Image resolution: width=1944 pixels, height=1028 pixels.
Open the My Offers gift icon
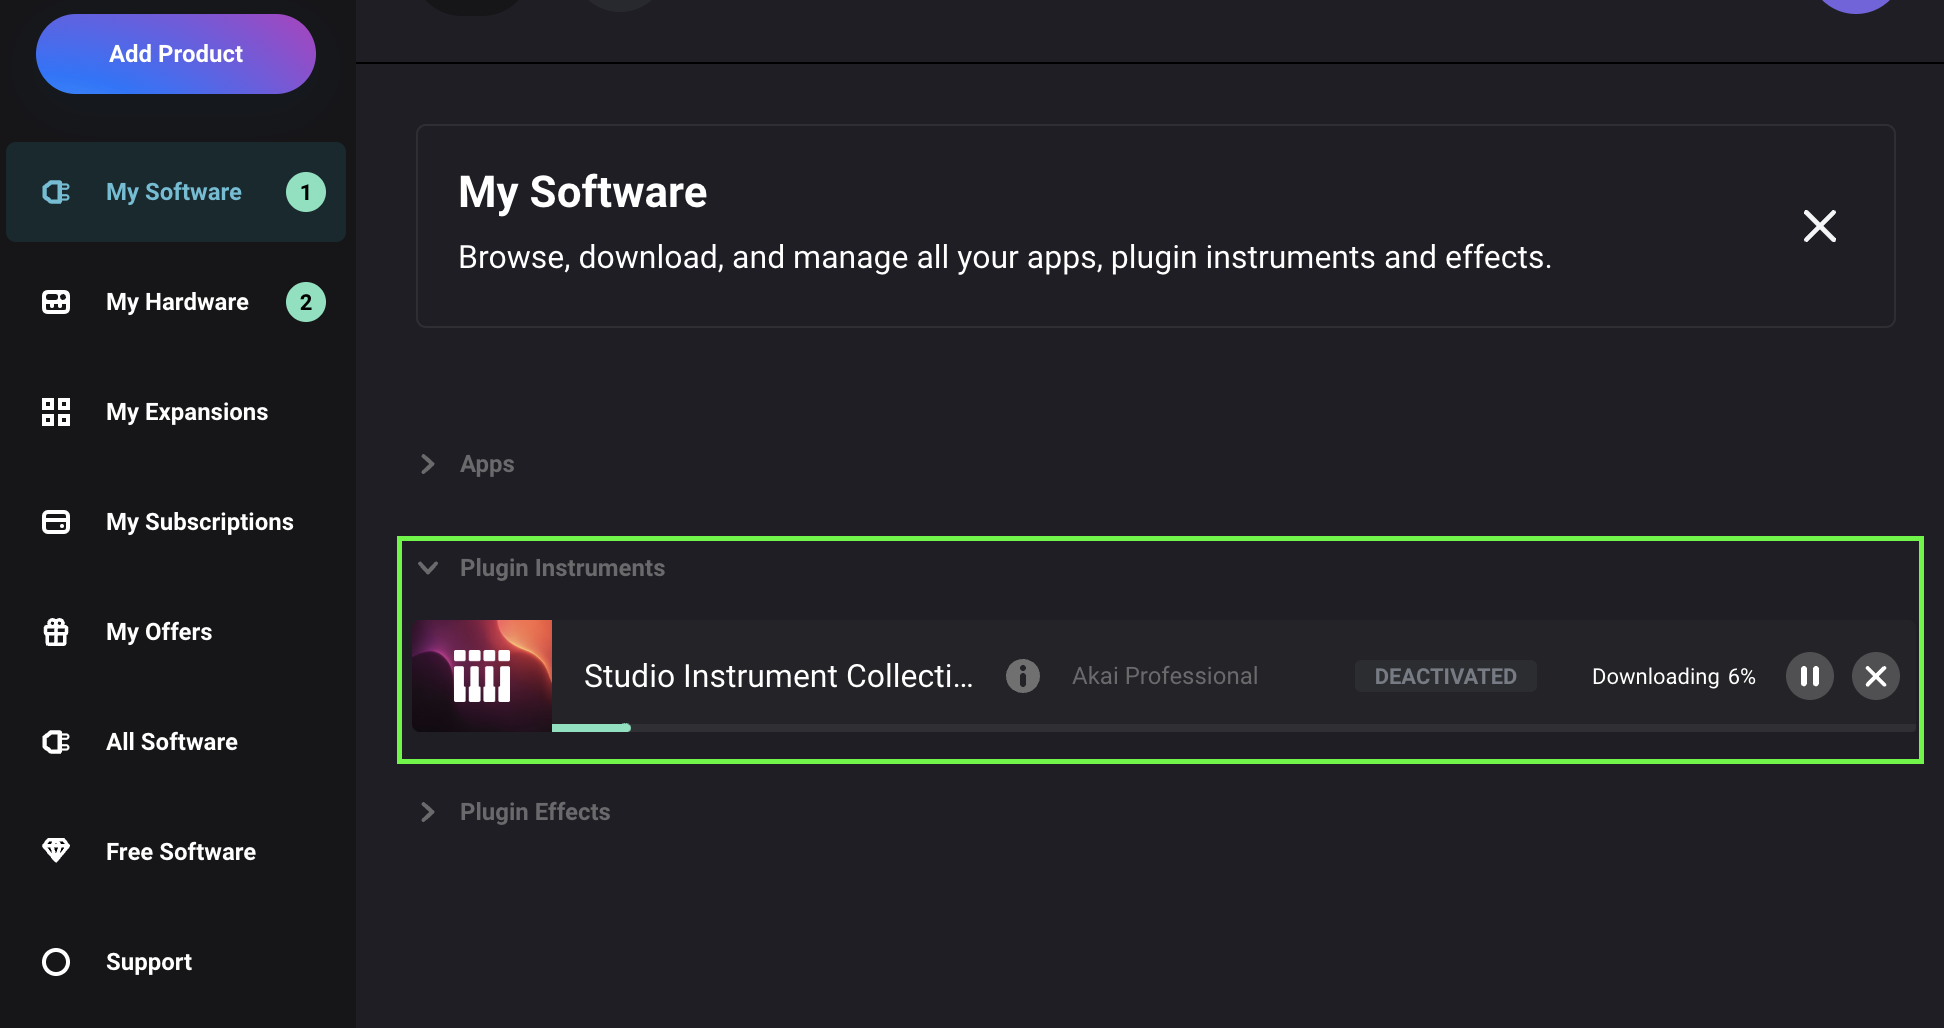(x=56, y=632)
